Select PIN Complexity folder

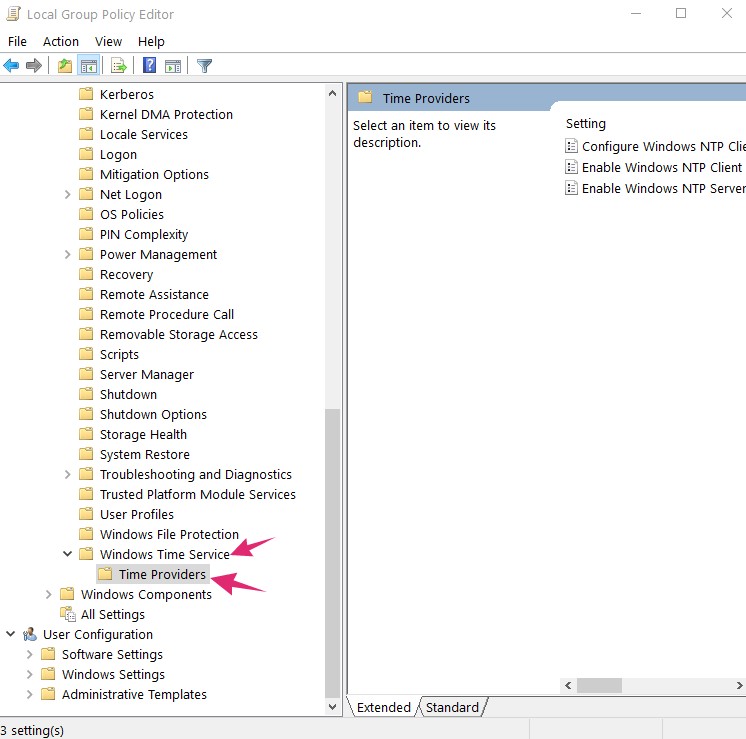144,234
